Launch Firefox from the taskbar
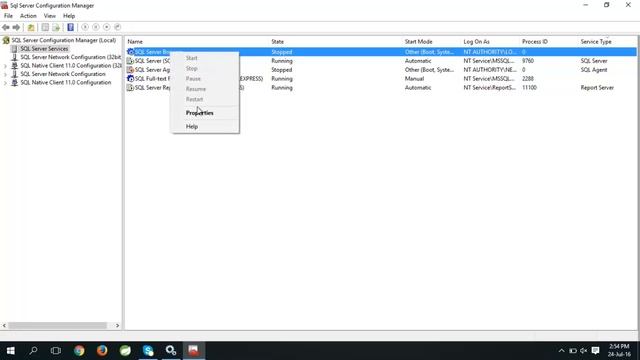The width and height of the screenshot is (640, 360). tap(102, 351)
